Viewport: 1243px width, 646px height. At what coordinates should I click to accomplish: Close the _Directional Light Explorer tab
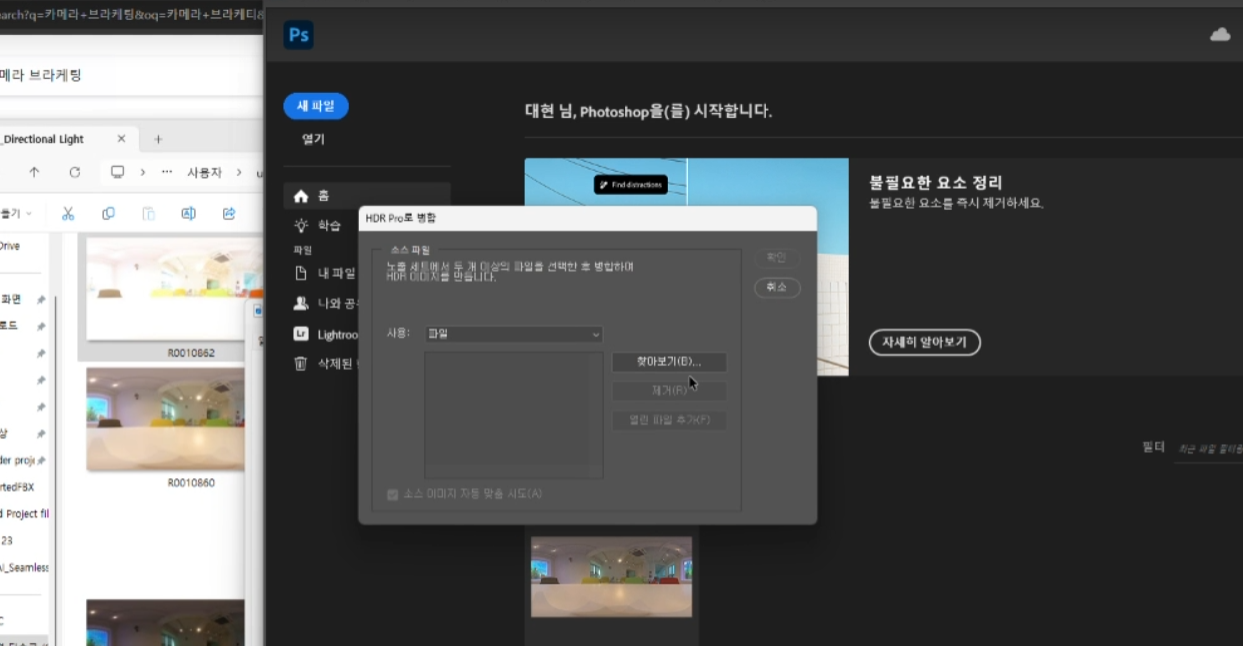122,139
